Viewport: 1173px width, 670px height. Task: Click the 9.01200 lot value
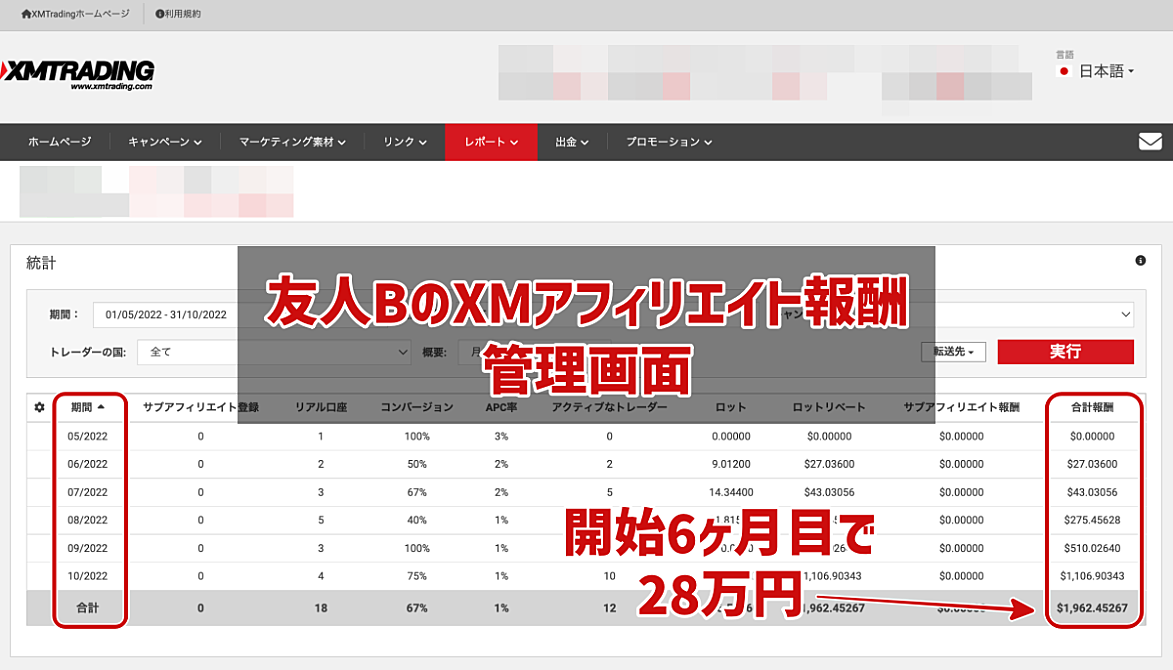(731, 464)
